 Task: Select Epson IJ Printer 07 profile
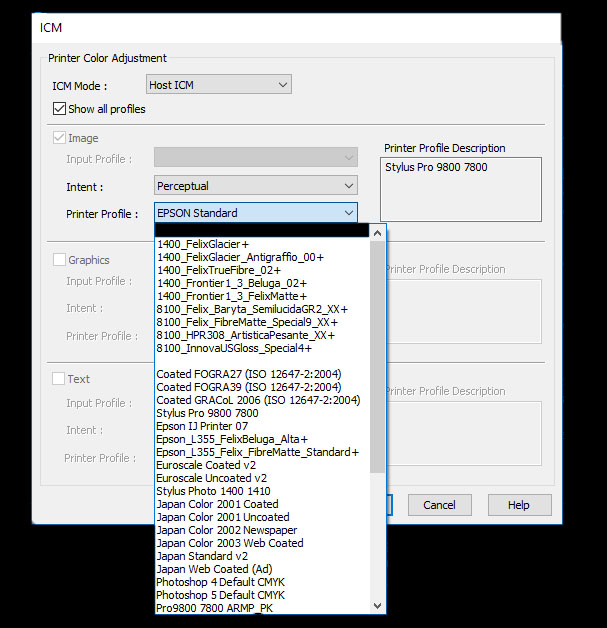click(262, 426)
